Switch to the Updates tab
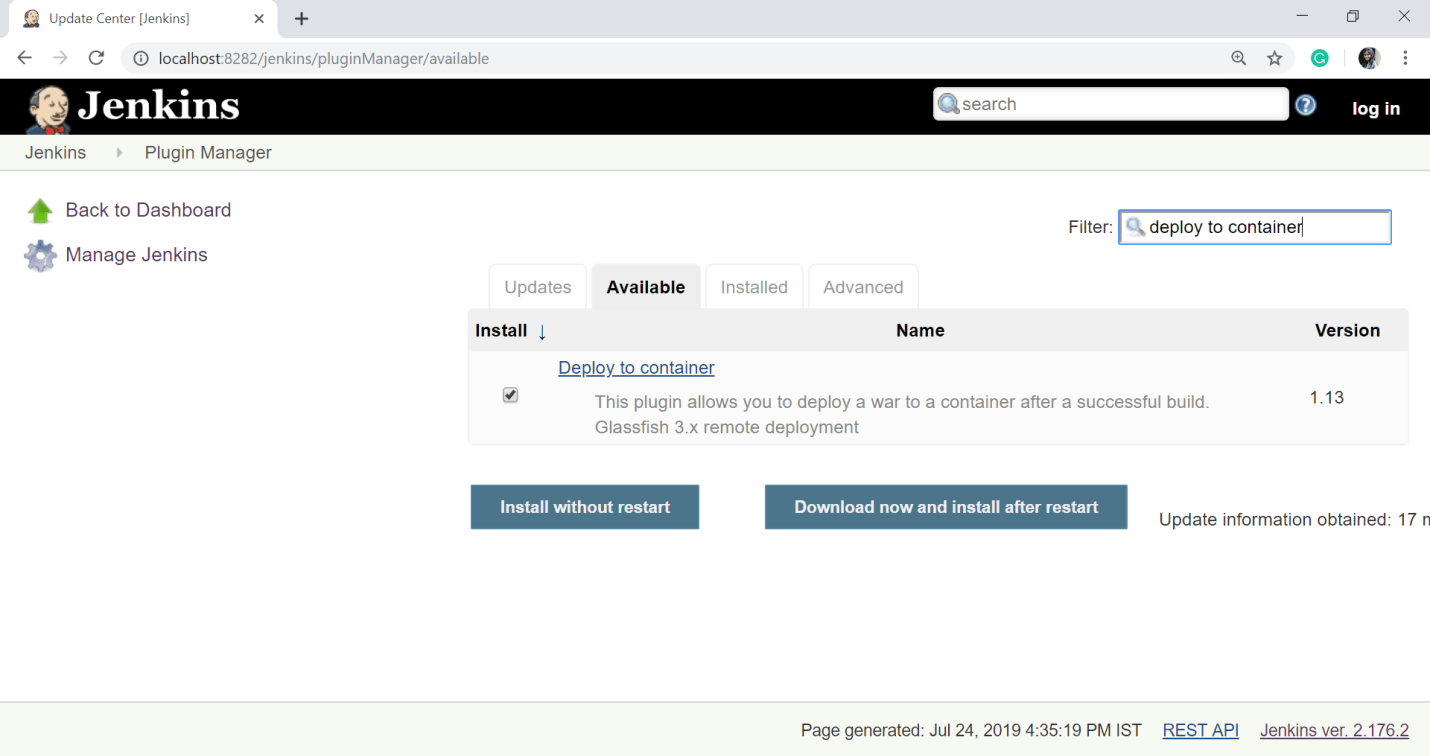Viewport: 1430px width, 756px height. 538,287
